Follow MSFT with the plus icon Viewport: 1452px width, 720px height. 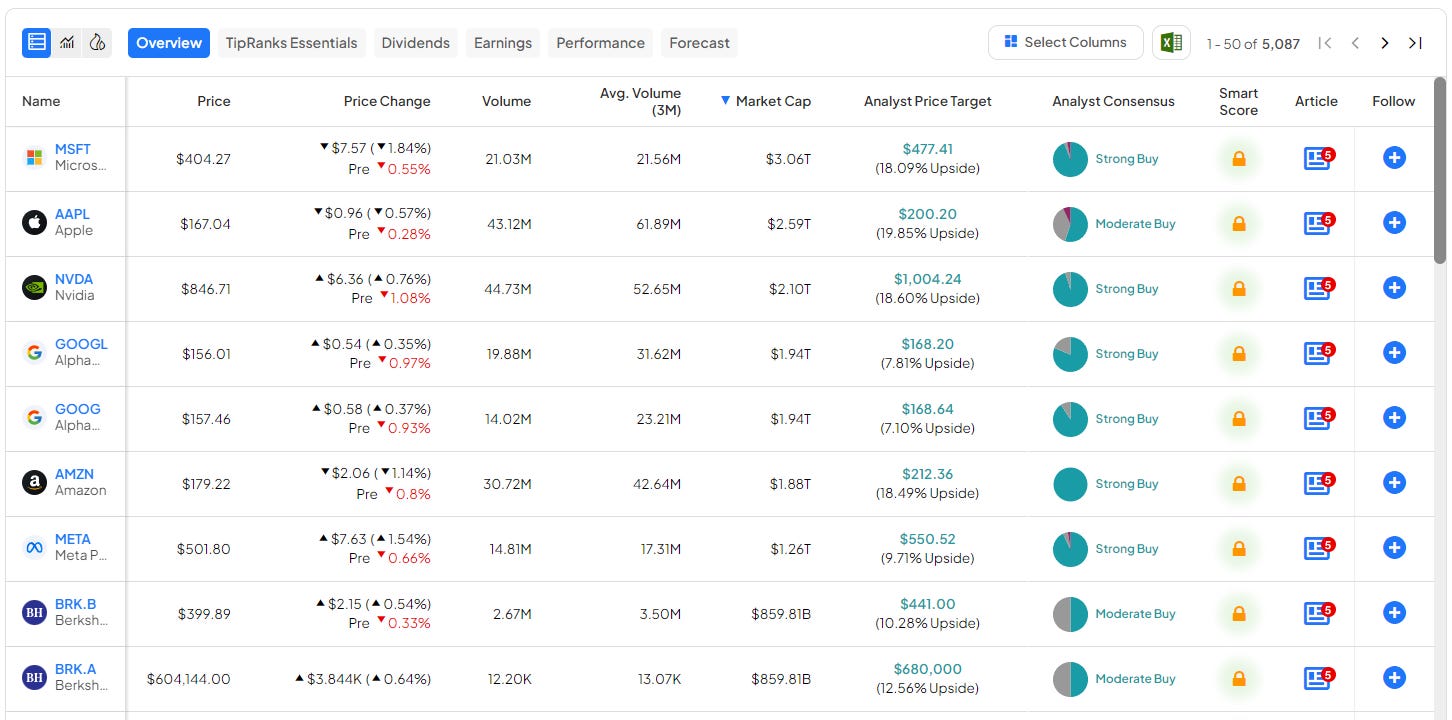[1394, 158]
